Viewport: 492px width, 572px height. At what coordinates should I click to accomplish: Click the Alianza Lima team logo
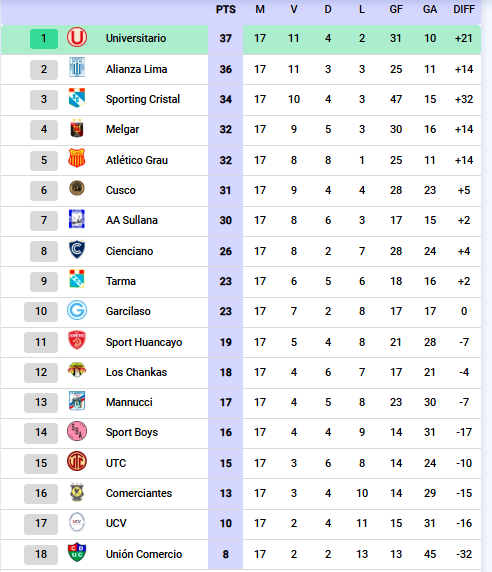click(77, 67)
